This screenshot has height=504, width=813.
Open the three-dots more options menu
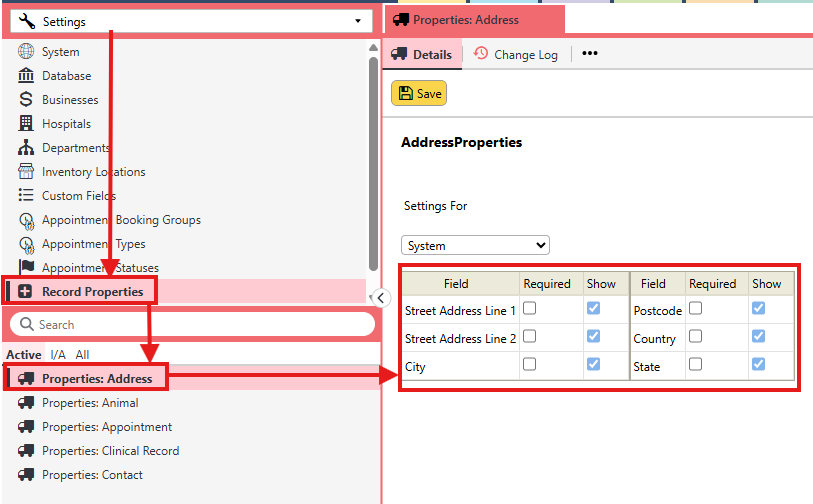point(590,53)
